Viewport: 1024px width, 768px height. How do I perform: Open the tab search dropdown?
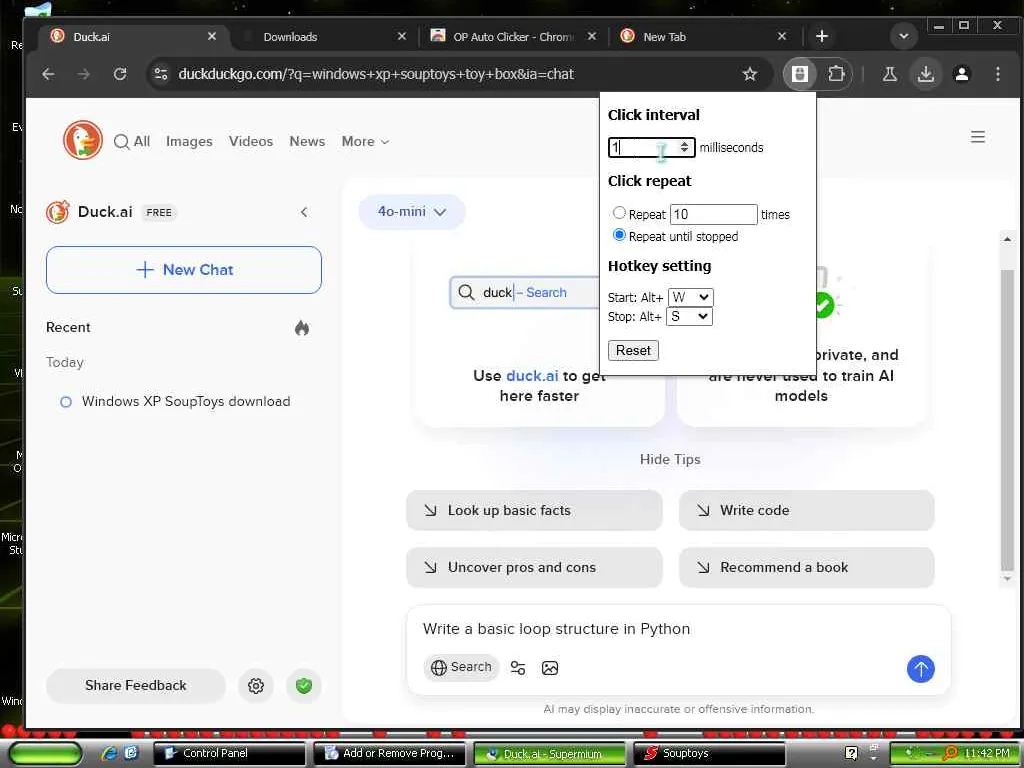click(x=904, y=37)
